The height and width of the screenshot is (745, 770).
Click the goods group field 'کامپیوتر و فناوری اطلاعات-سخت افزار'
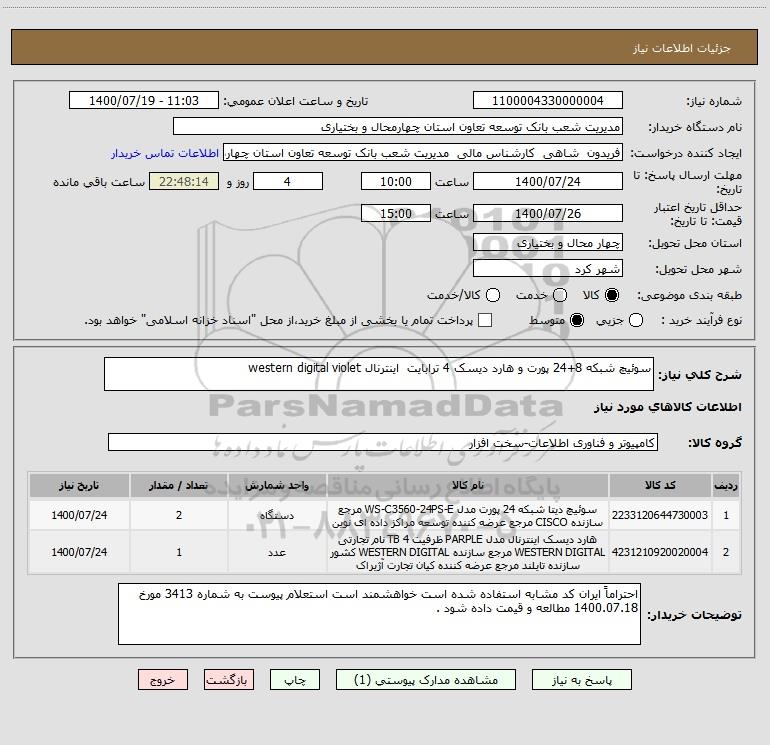(383, 442)
